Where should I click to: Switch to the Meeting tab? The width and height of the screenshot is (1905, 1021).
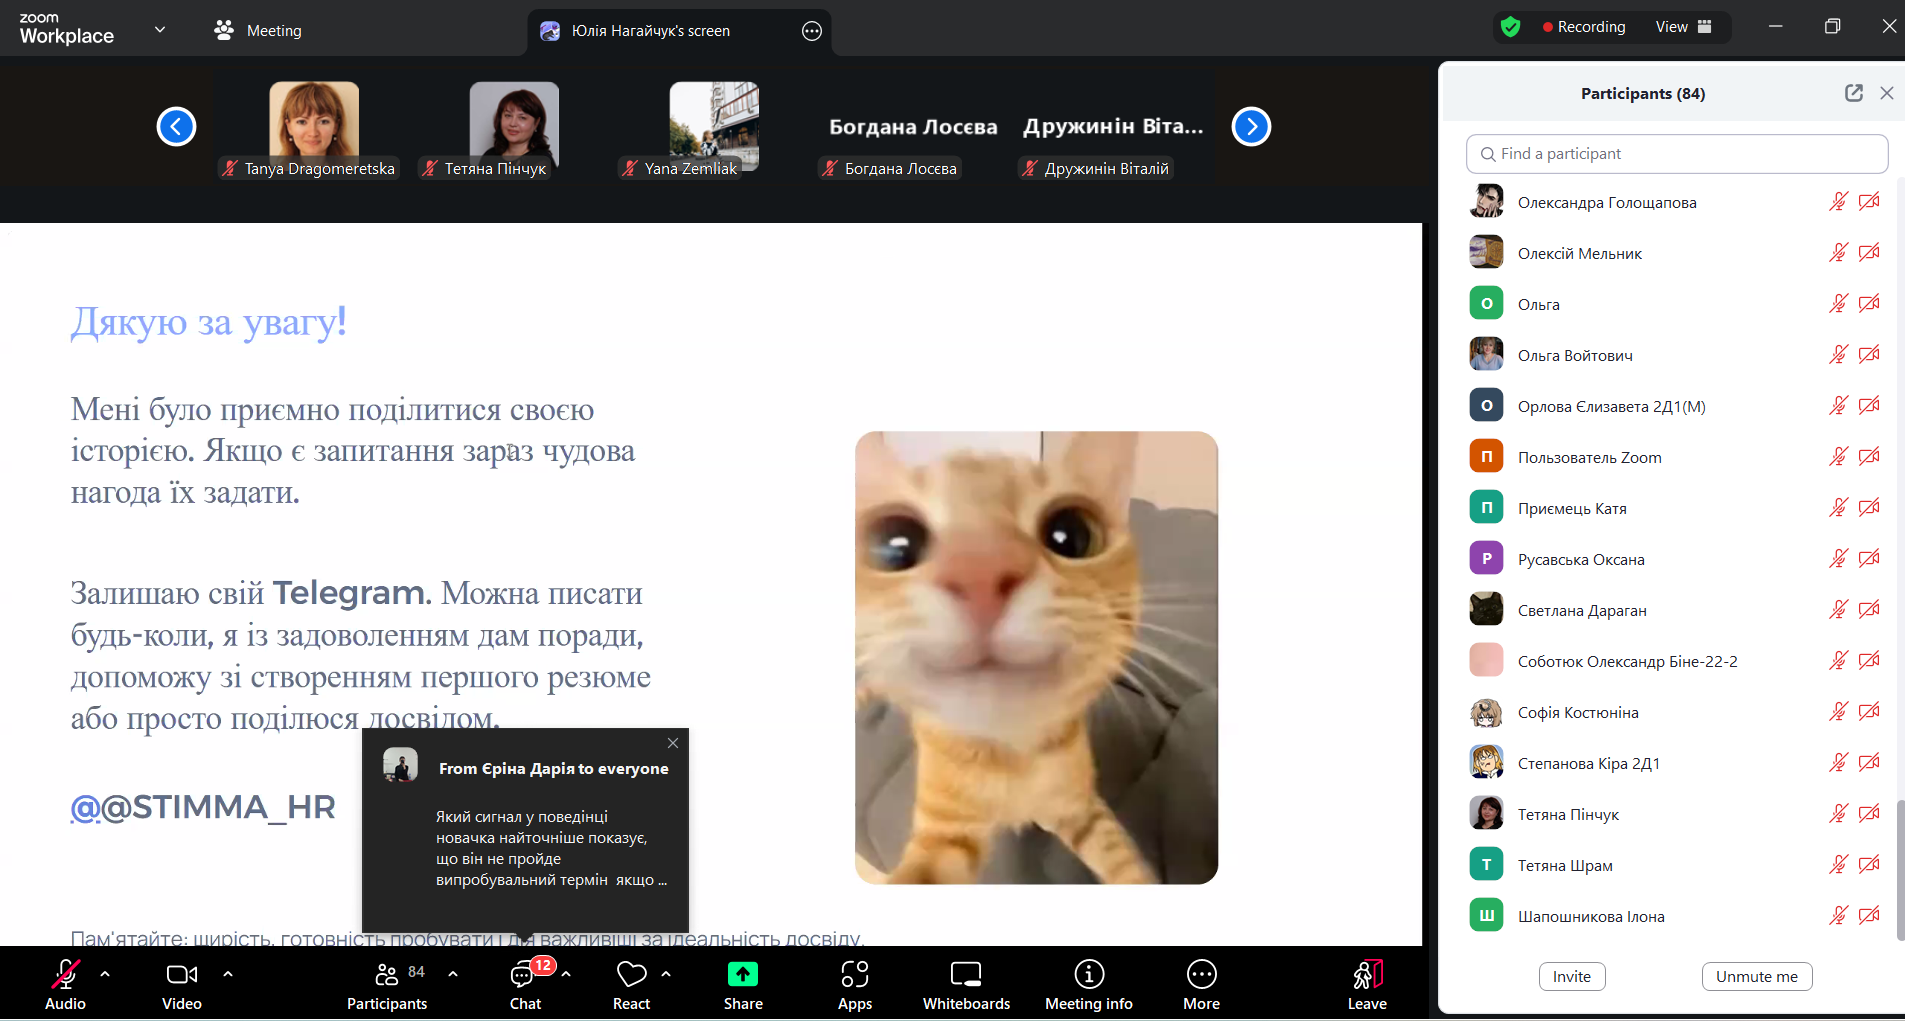pos(258,31)
